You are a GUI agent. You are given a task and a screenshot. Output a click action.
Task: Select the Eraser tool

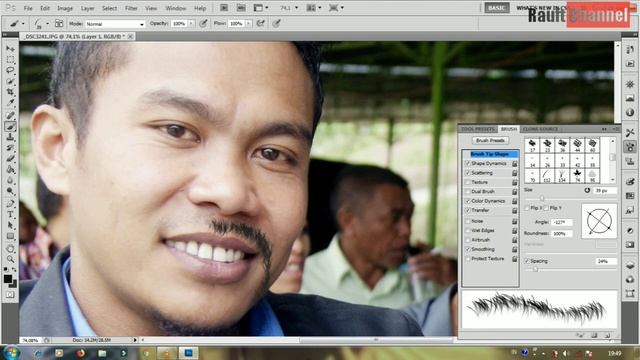(10, 158)
